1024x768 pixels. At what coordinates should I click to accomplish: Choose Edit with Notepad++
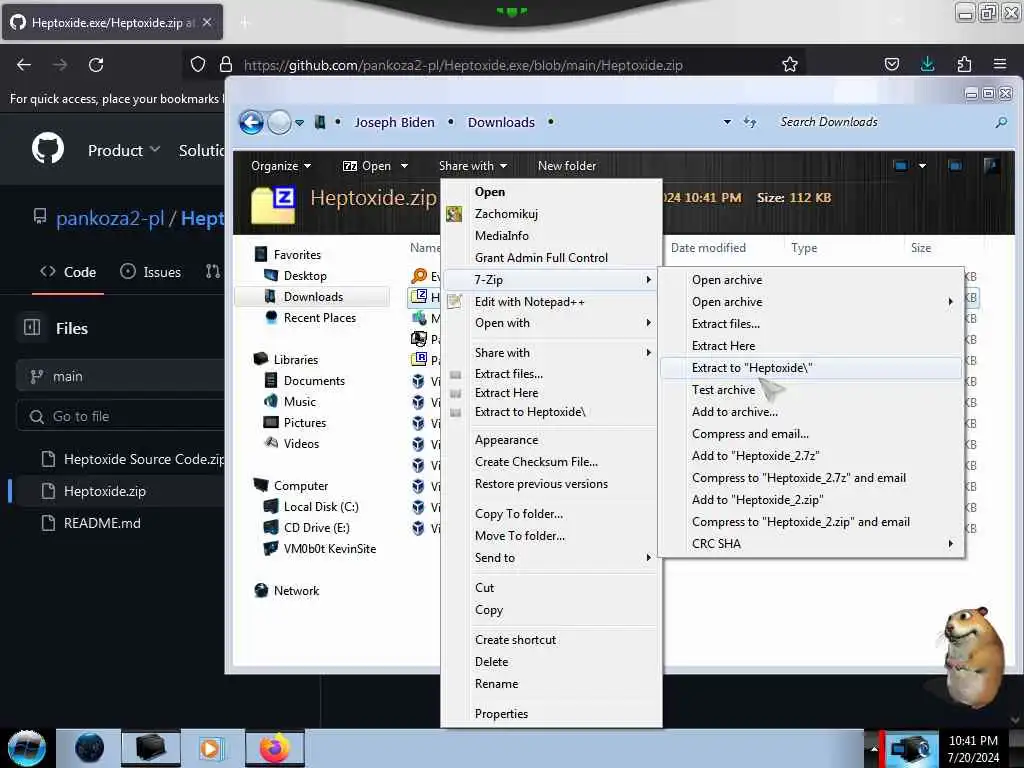point(551,302)
